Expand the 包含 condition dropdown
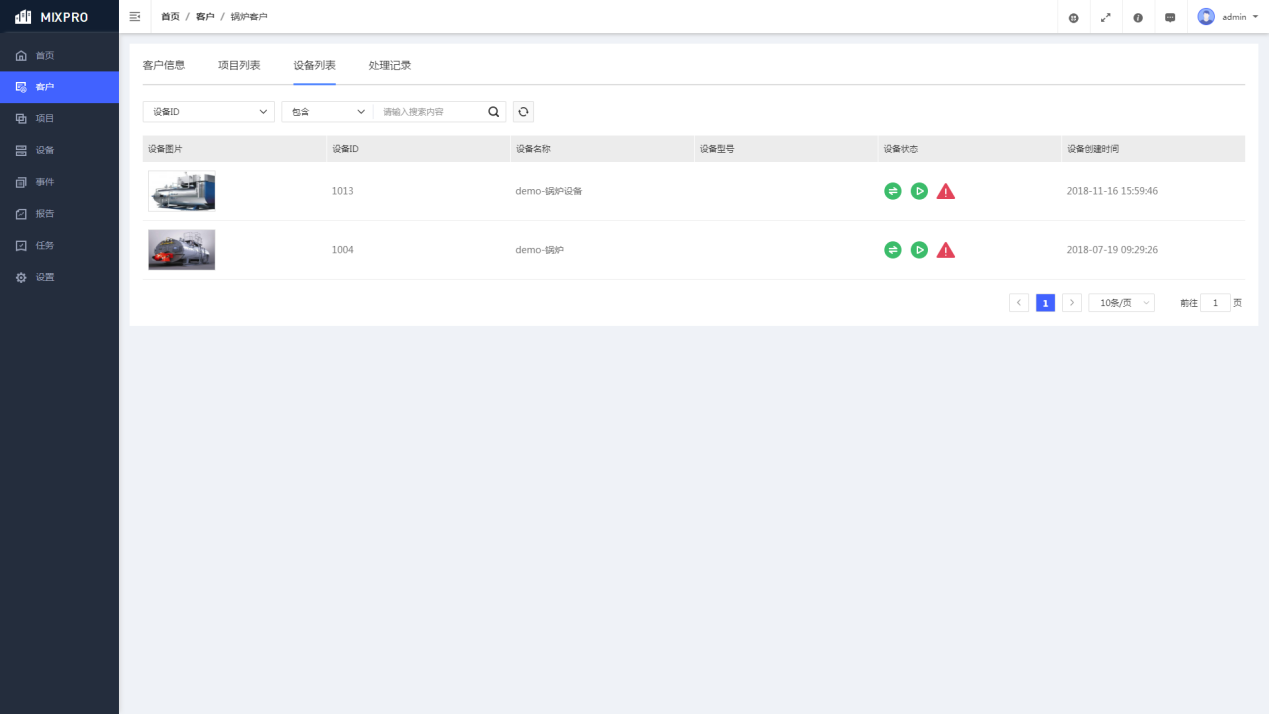 click(x=327, y=112)
